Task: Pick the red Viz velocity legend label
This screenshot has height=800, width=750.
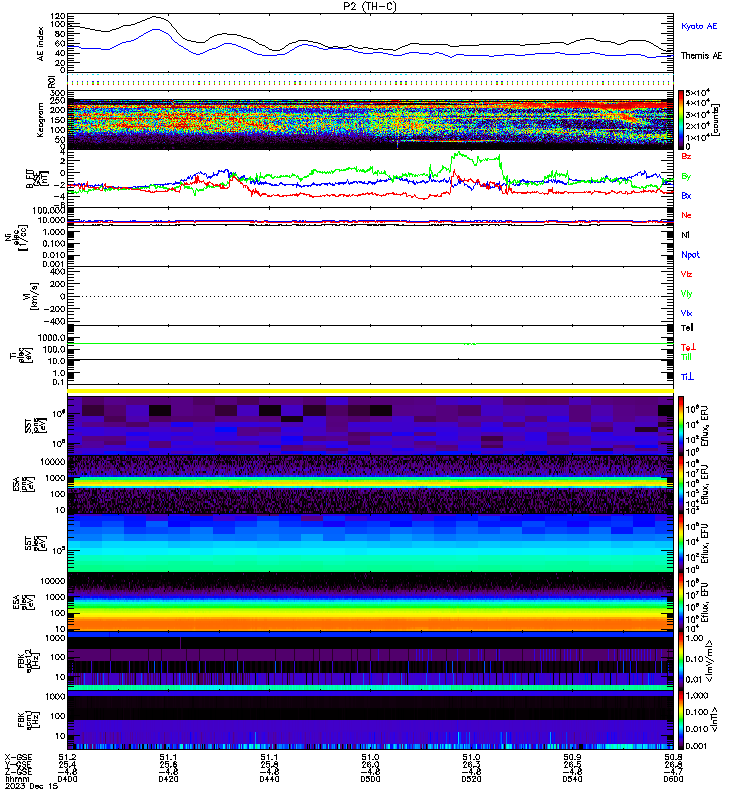Action: pos(686,274)
